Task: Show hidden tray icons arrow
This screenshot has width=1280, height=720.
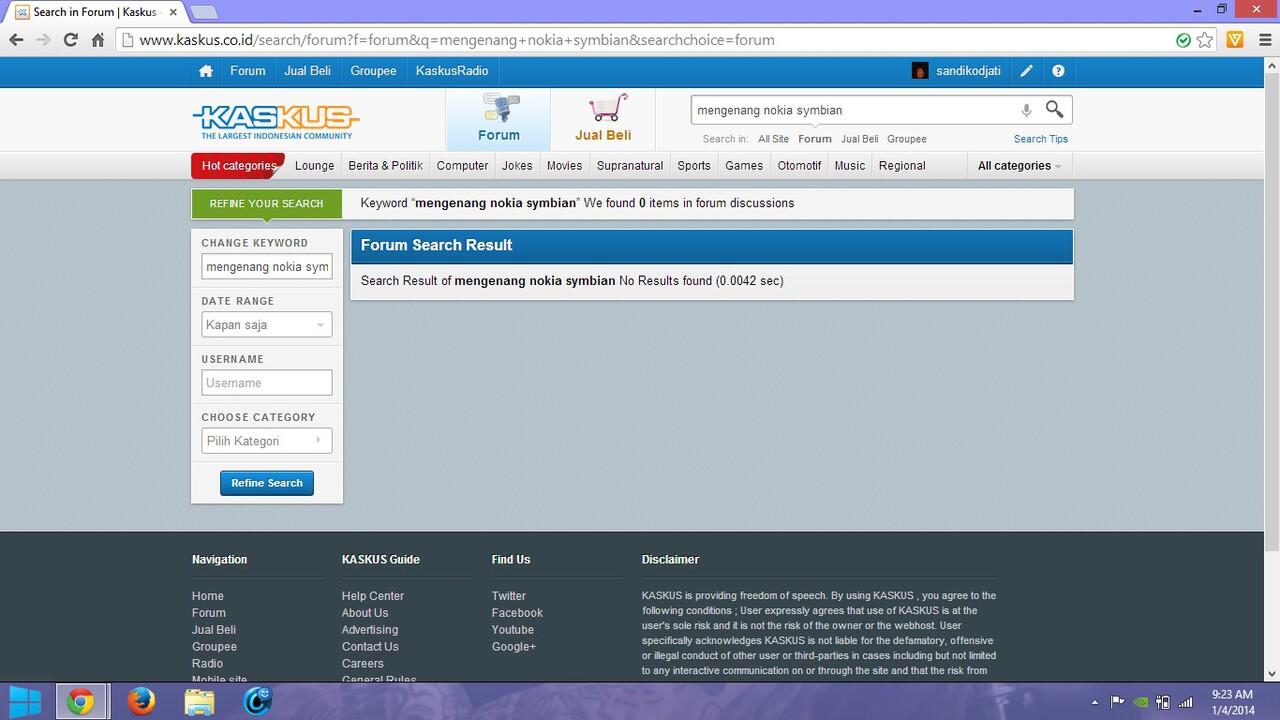Action: pyautogui.click(x=1094, y=703)
